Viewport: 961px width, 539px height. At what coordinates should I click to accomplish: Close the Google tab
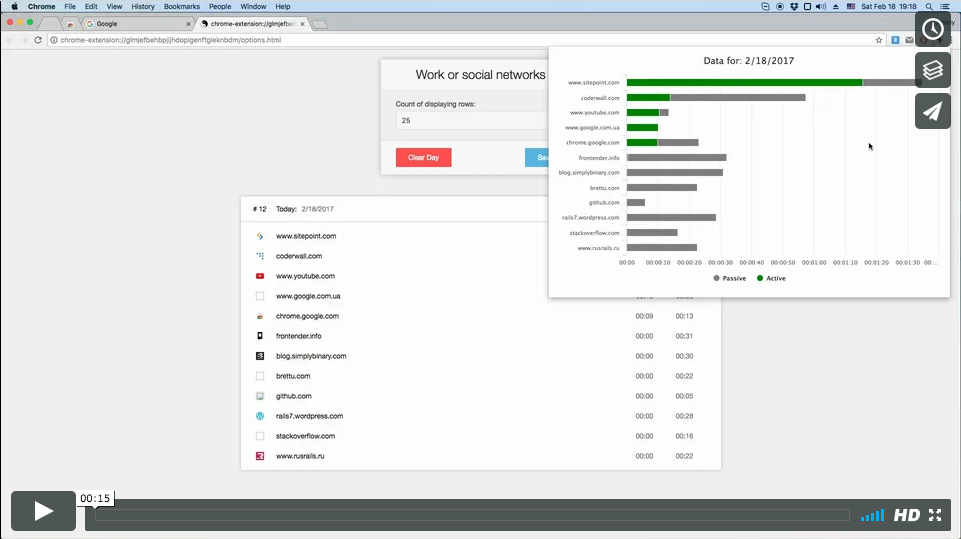coord(188,24)
